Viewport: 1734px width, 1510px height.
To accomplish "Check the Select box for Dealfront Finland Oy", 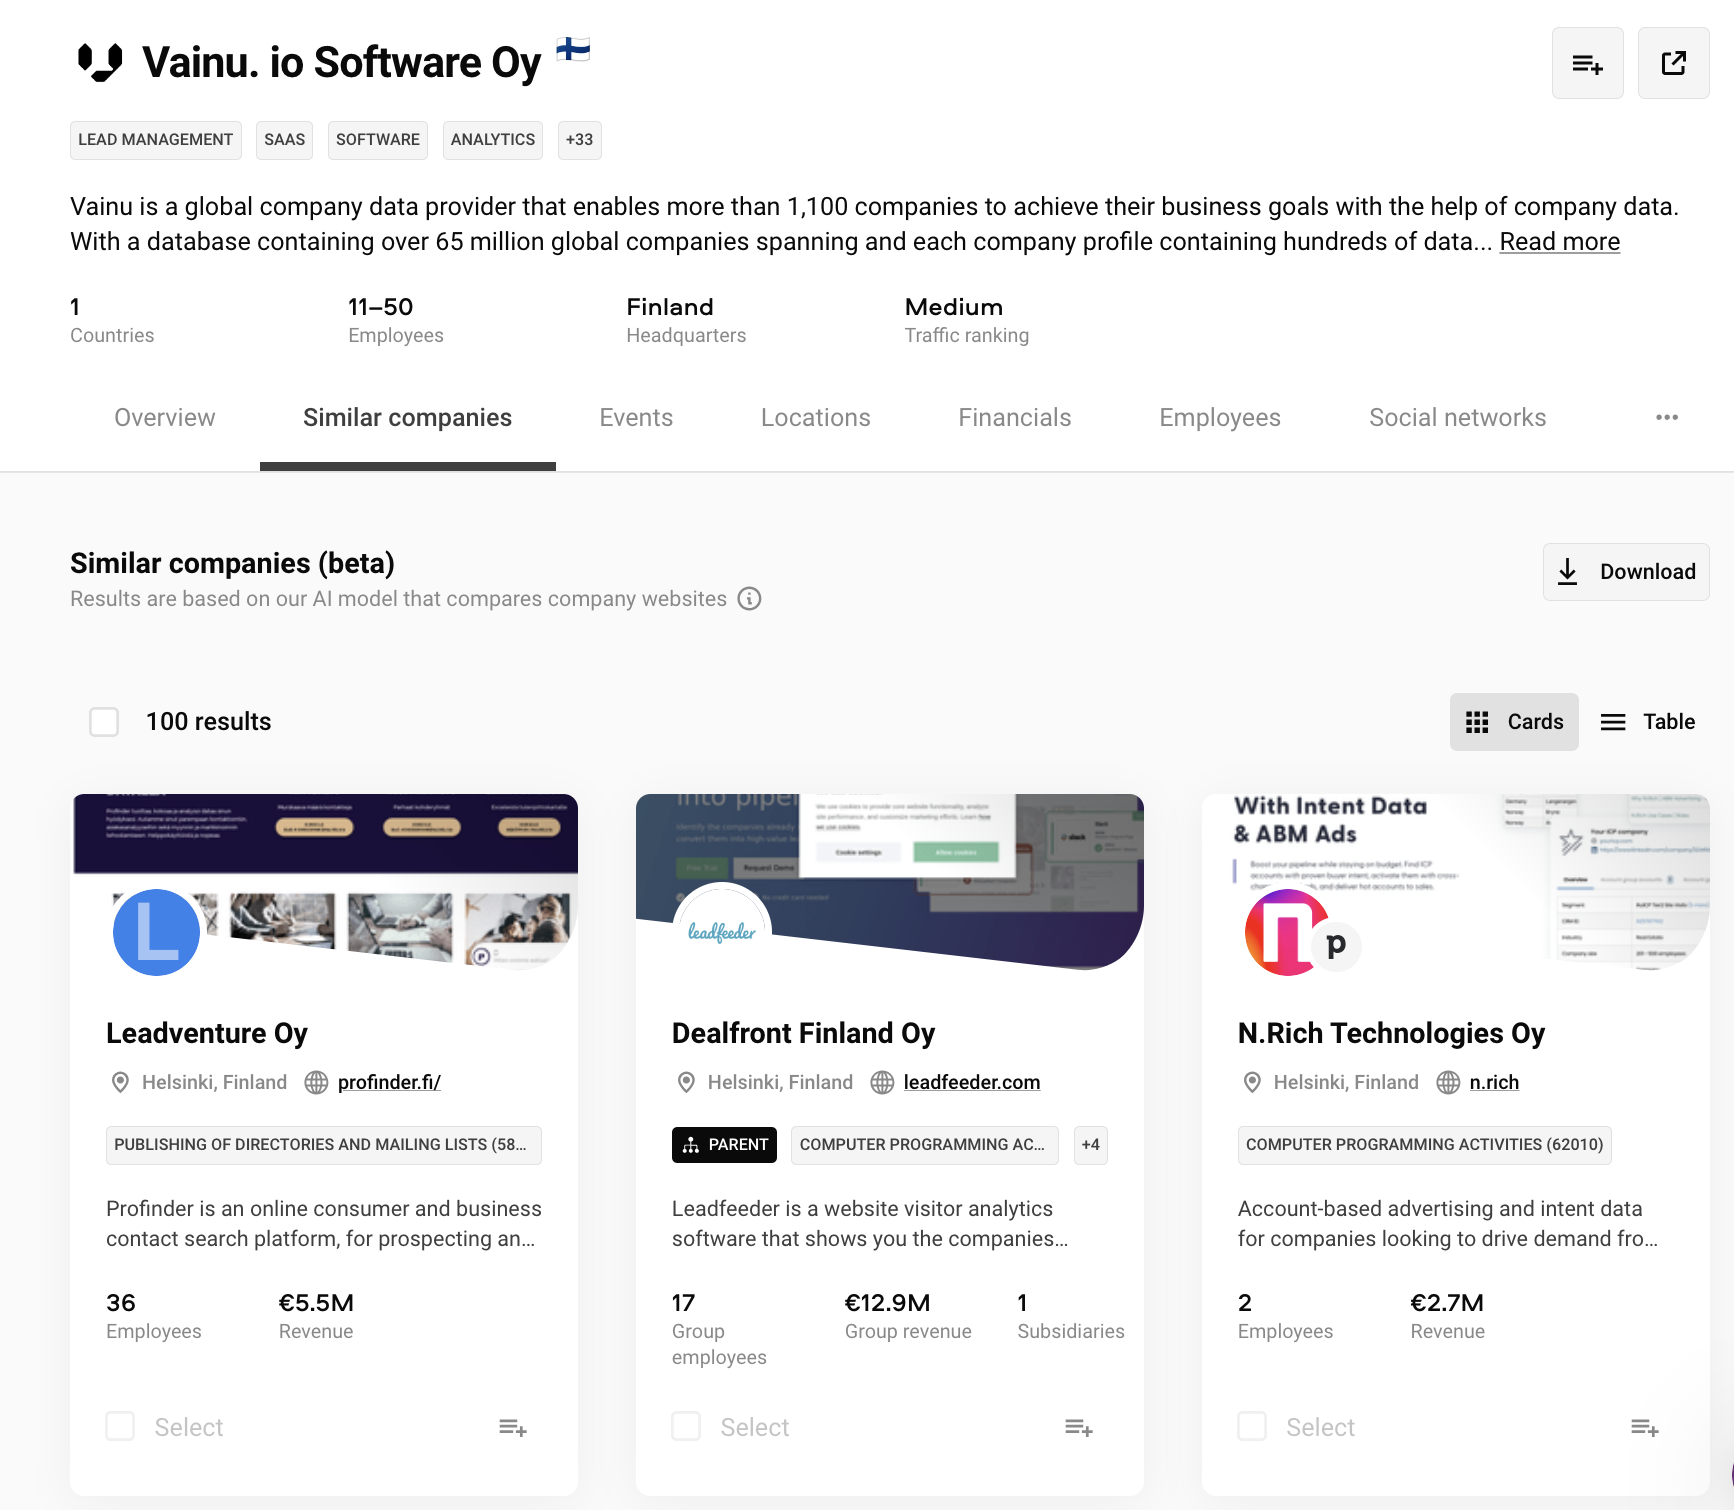I will [687, 1427].
